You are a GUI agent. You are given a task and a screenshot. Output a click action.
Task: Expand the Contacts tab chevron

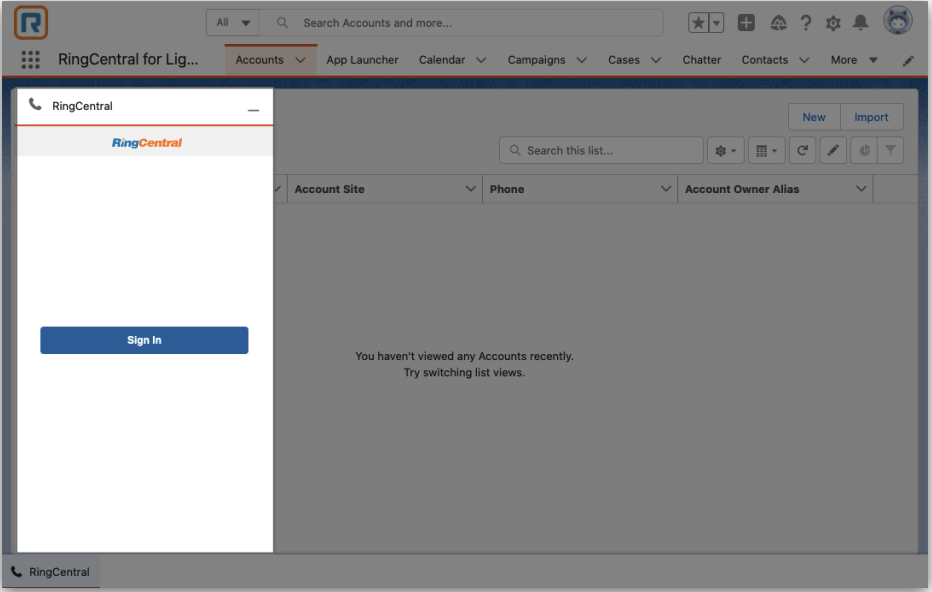pos(804,60)
